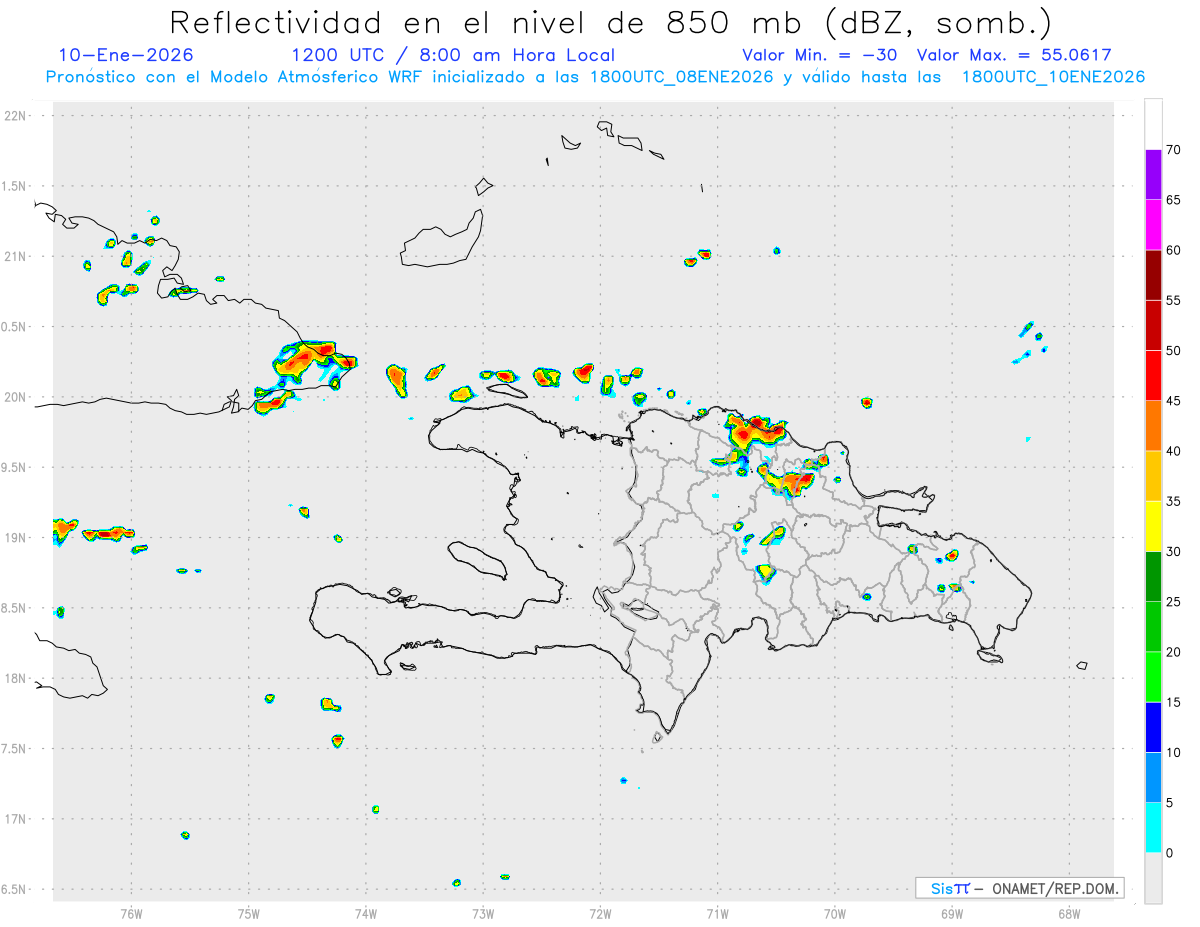Select the 'Valor Max. = 55.0617' text
The width and height of the screenshot is (1200, 927).
[x=1014, y=55]
